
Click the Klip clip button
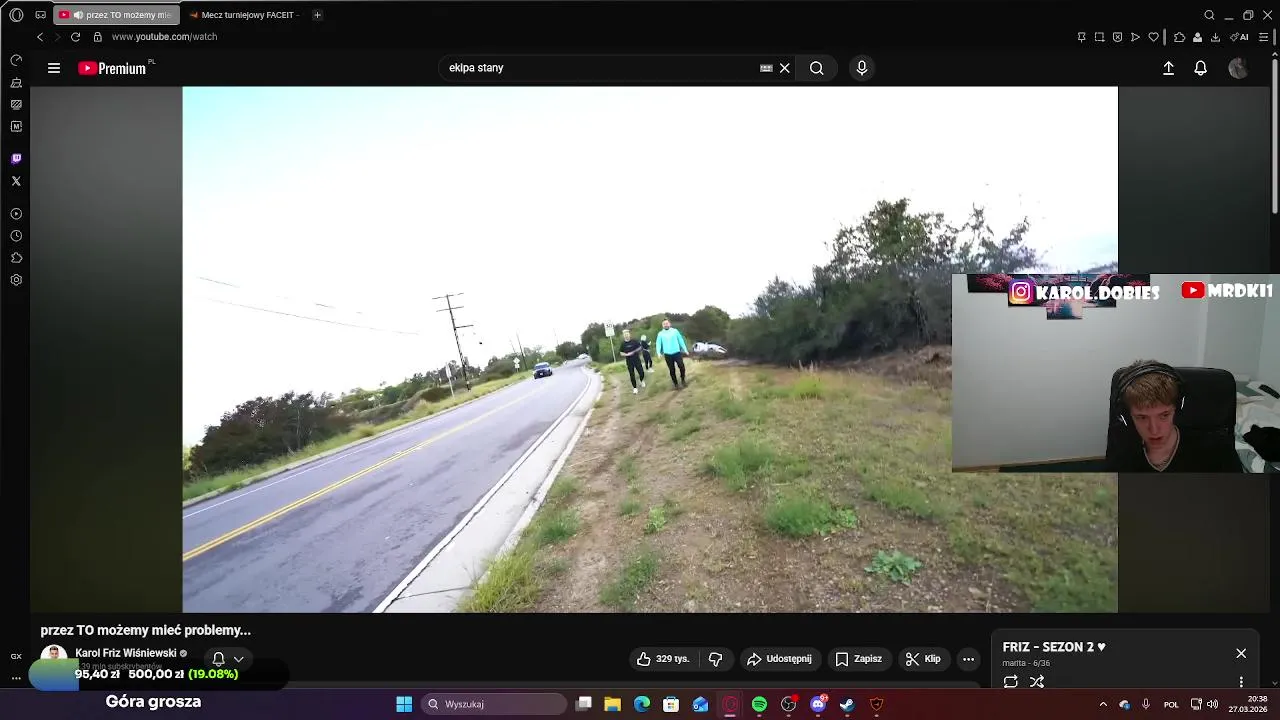point(923,659)
